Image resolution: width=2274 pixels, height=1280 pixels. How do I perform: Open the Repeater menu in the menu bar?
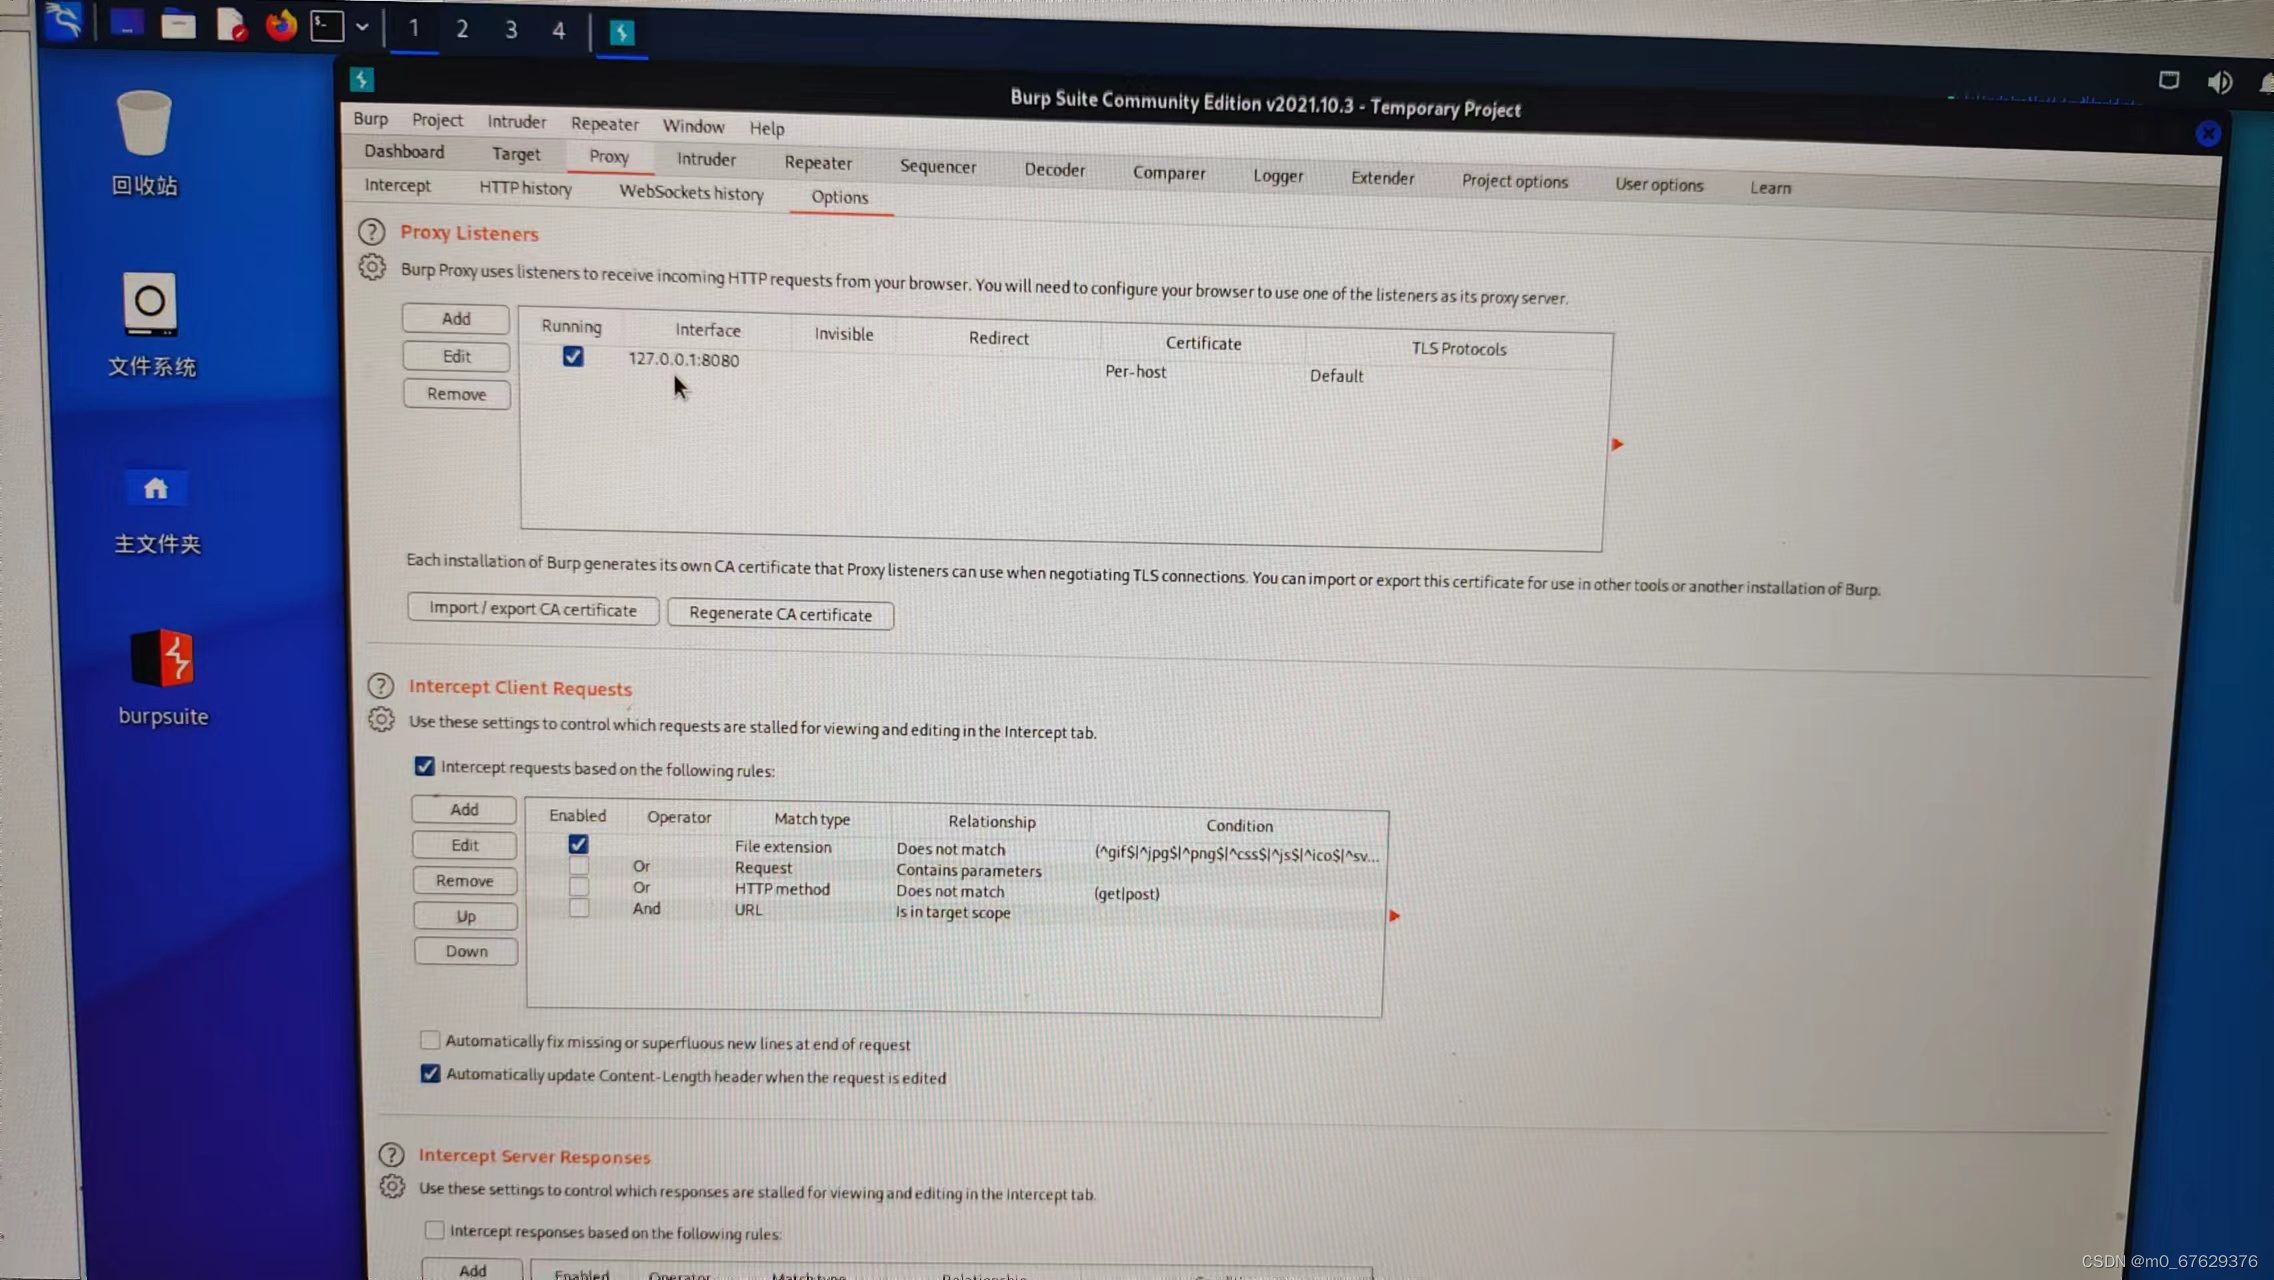click(x=604, y=124)
